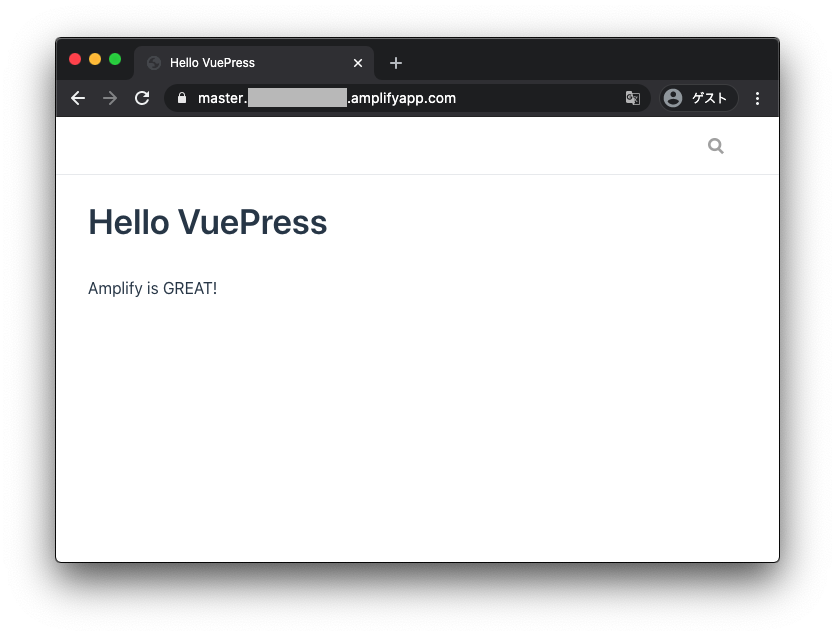Click the browser forward arrow
The height and width of the screenshot is (636, 835).
click(x=110, y=98)
